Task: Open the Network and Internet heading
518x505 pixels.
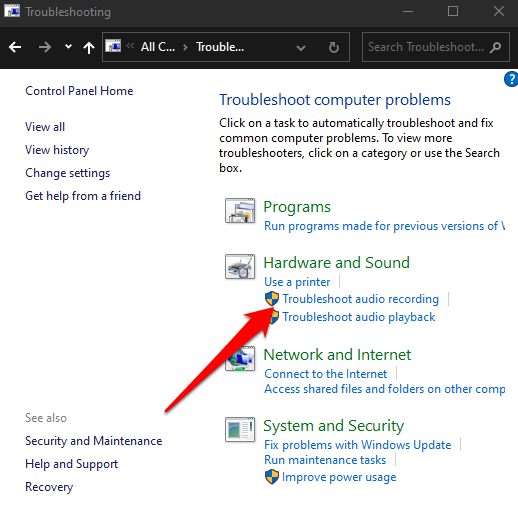Action: point(337,355)
